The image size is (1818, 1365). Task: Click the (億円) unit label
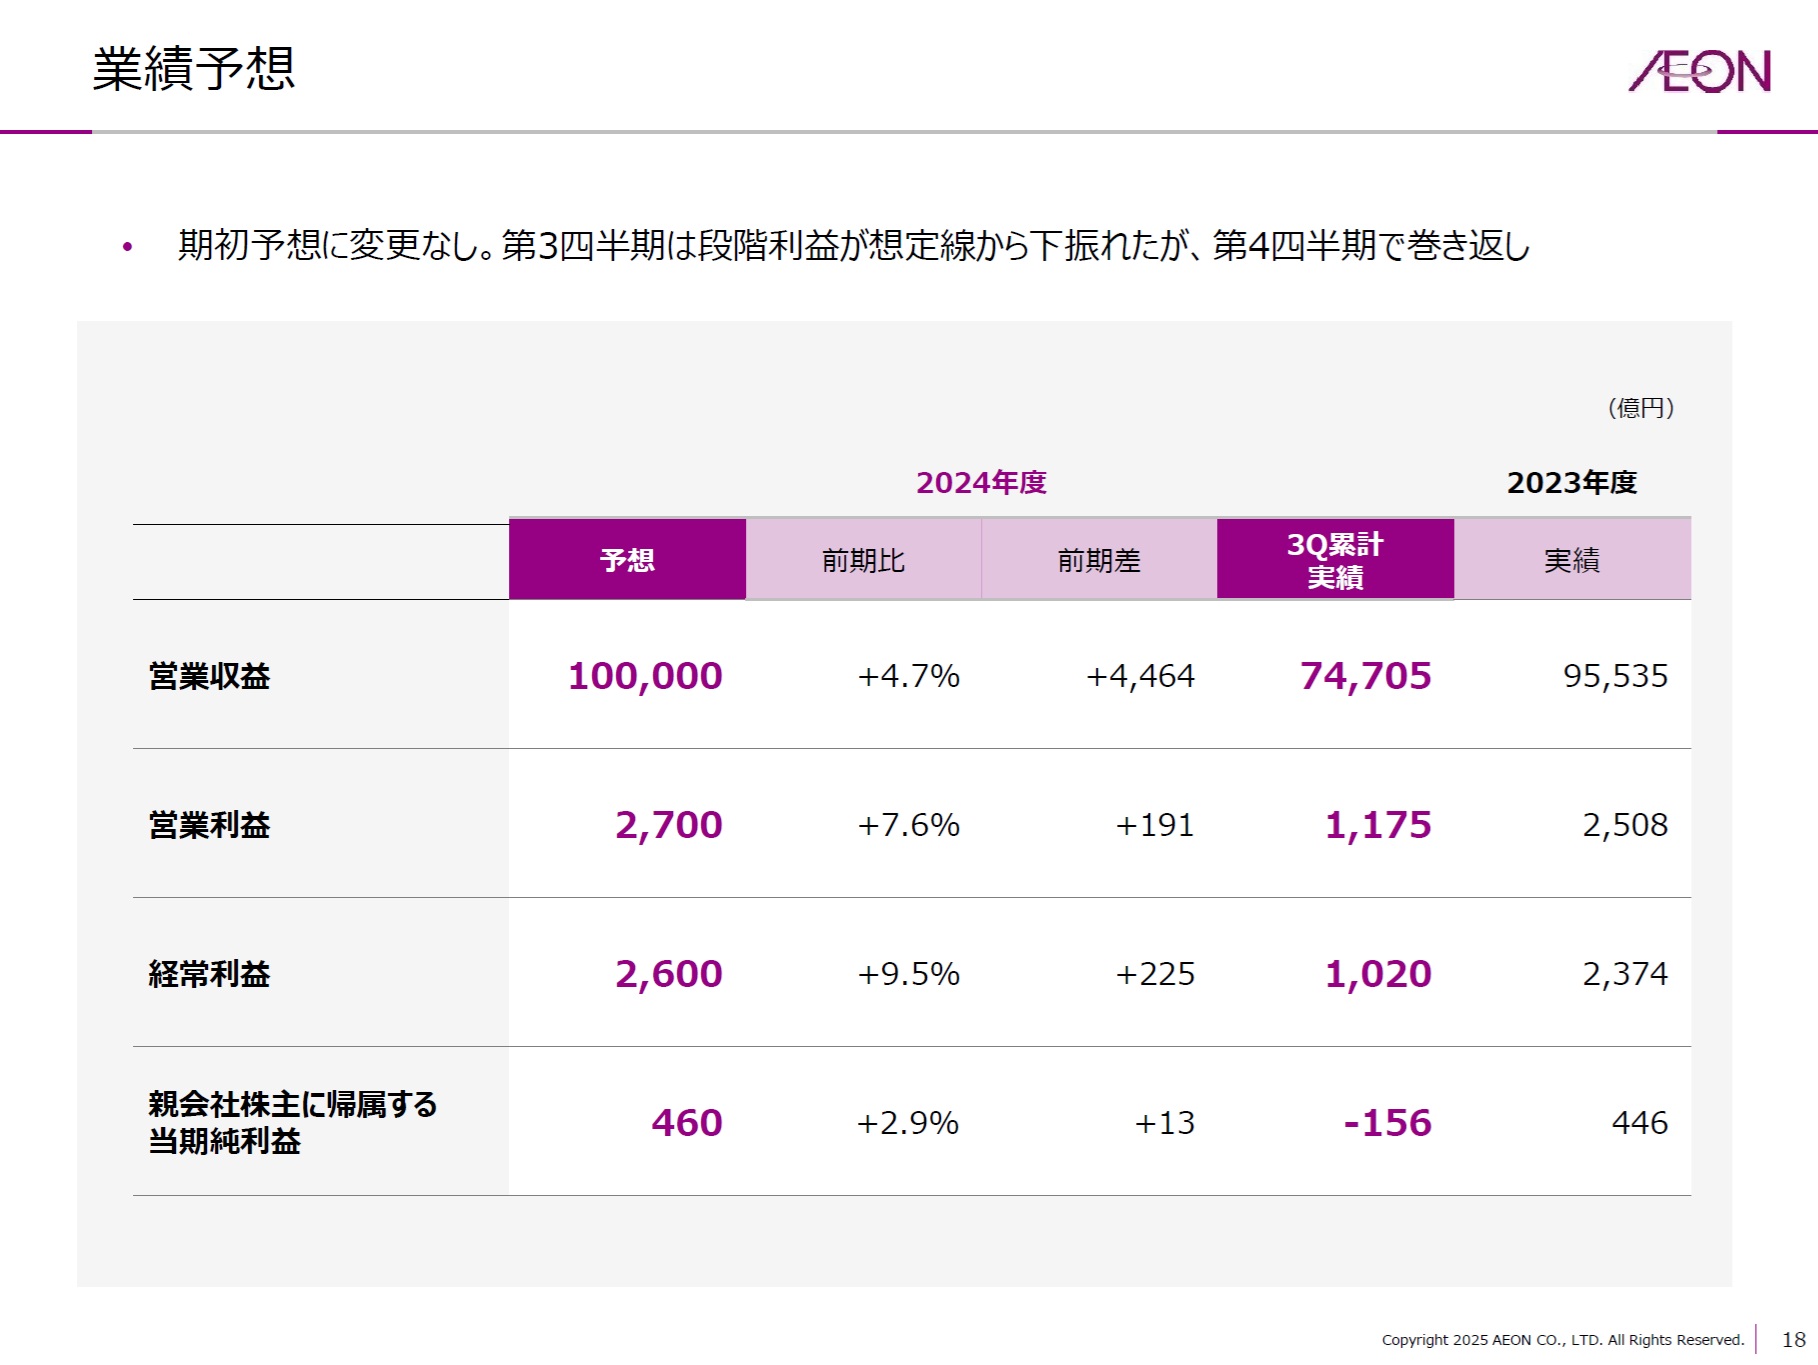click(1640, 408)
